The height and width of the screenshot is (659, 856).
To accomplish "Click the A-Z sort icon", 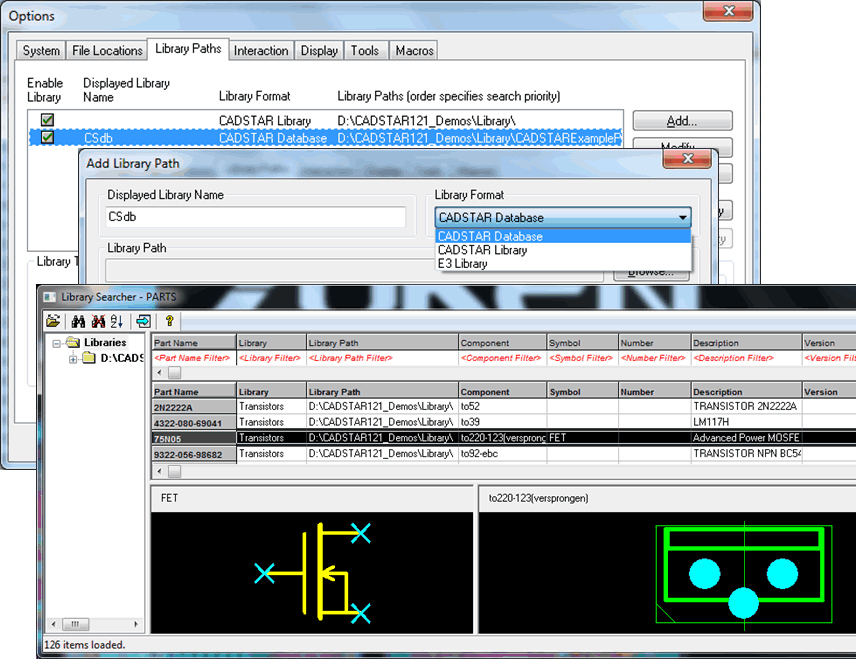I will 117,321.
